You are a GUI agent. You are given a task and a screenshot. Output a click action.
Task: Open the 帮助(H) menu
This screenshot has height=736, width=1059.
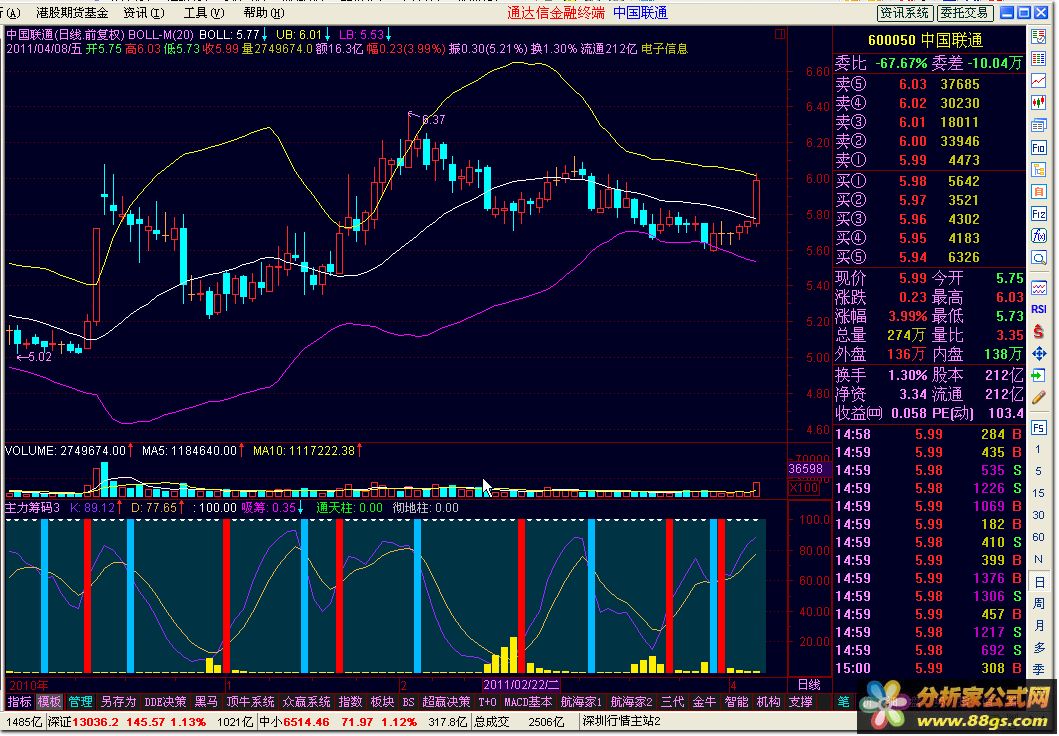click(264, 13)
